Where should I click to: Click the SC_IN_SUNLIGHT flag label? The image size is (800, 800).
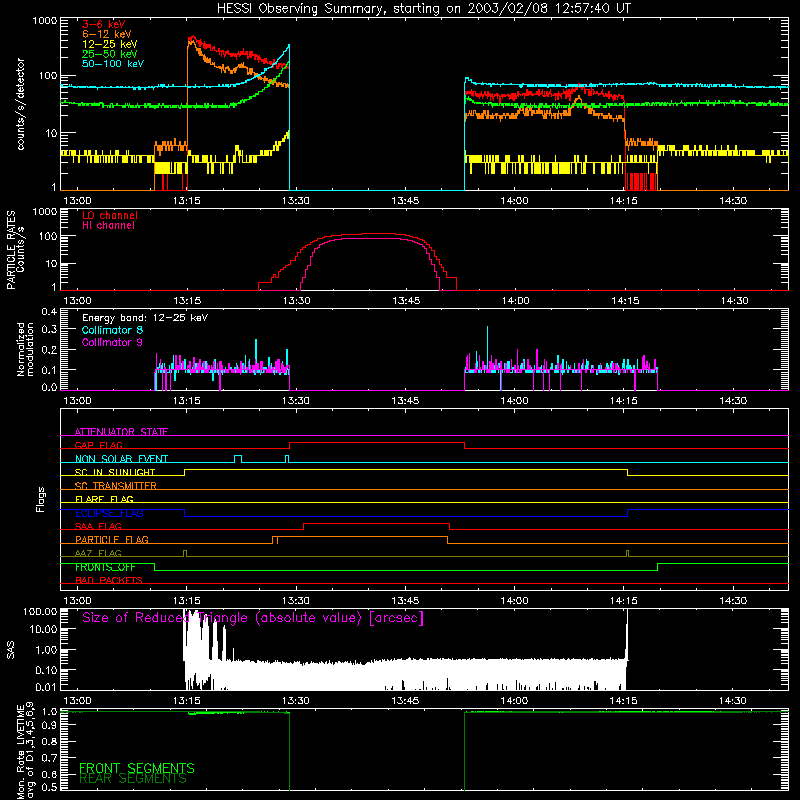pyautogui.click(x=115, y=472)
